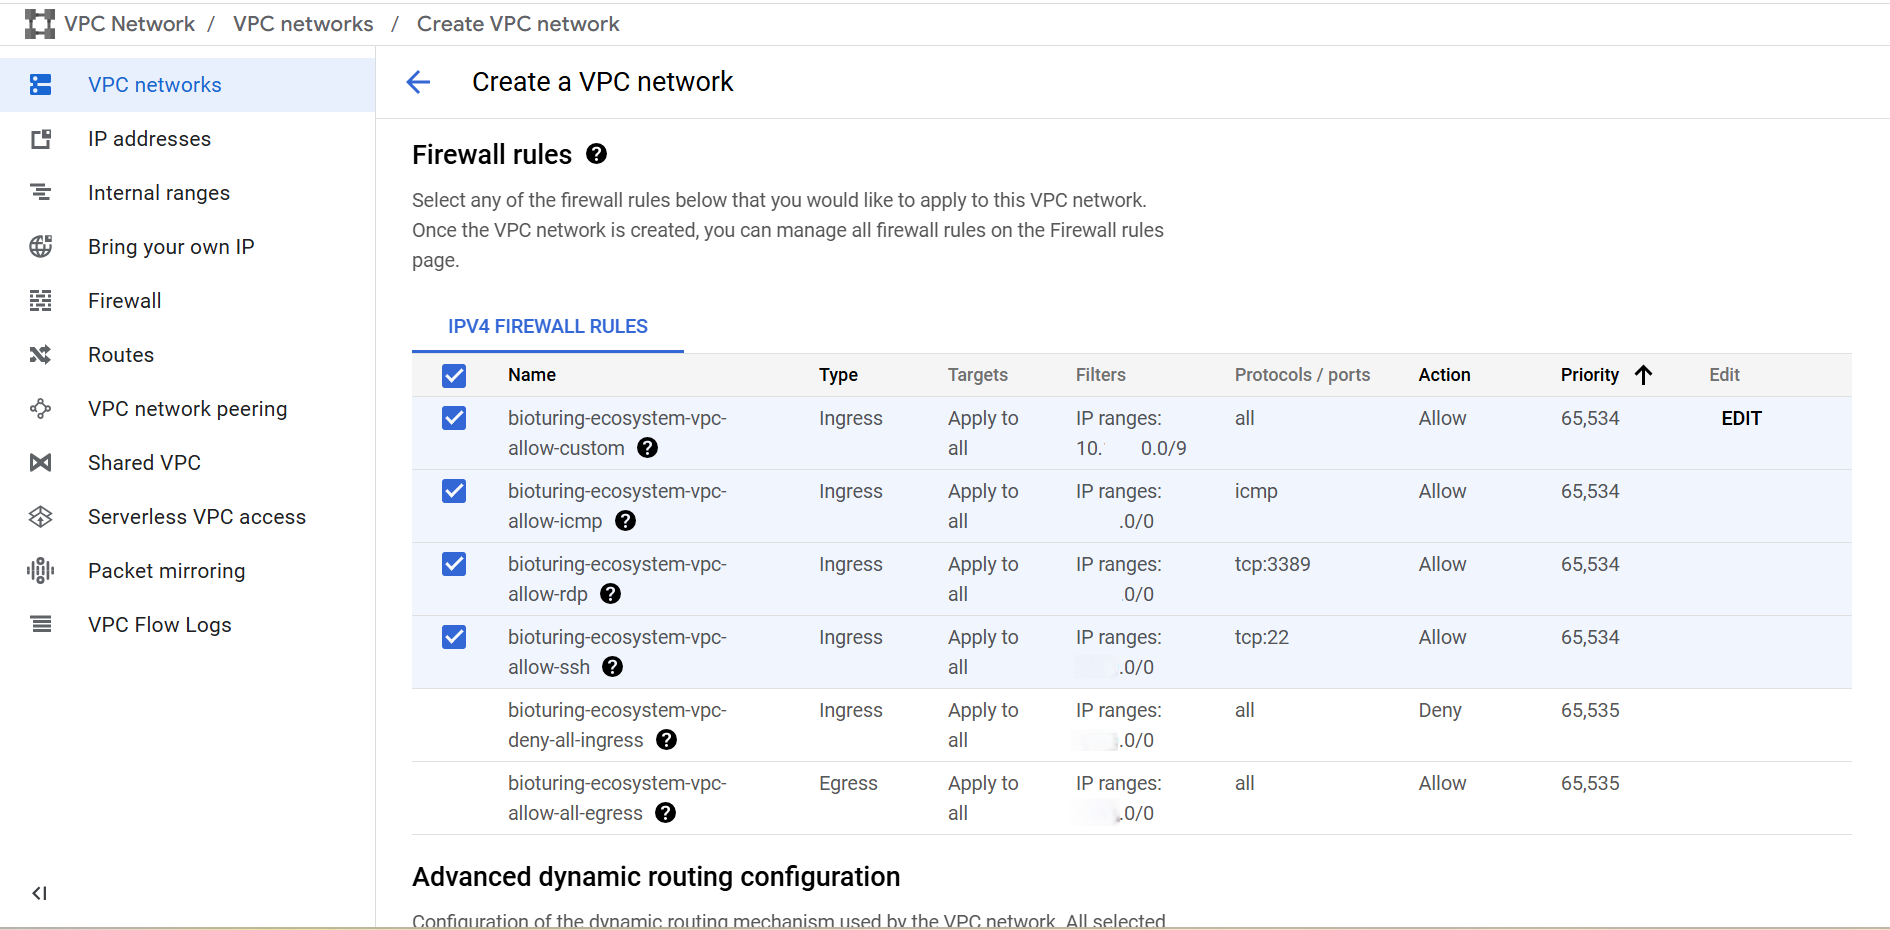Open help for the allow-all-egress rule
This screenshot has width=1890, height=930.
(665, 813)
